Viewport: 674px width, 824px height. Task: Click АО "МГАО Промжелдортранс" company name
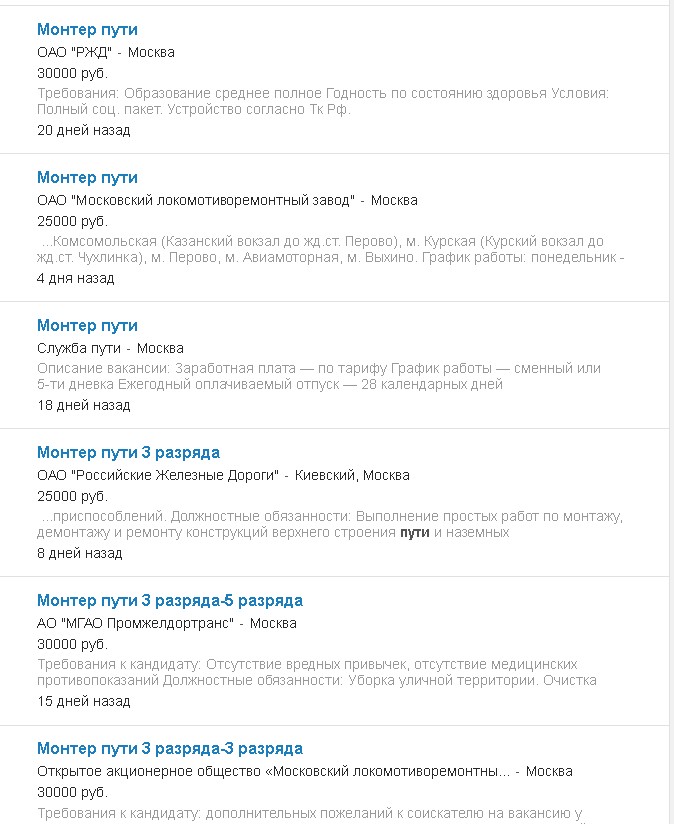click(x=135, y=623)
